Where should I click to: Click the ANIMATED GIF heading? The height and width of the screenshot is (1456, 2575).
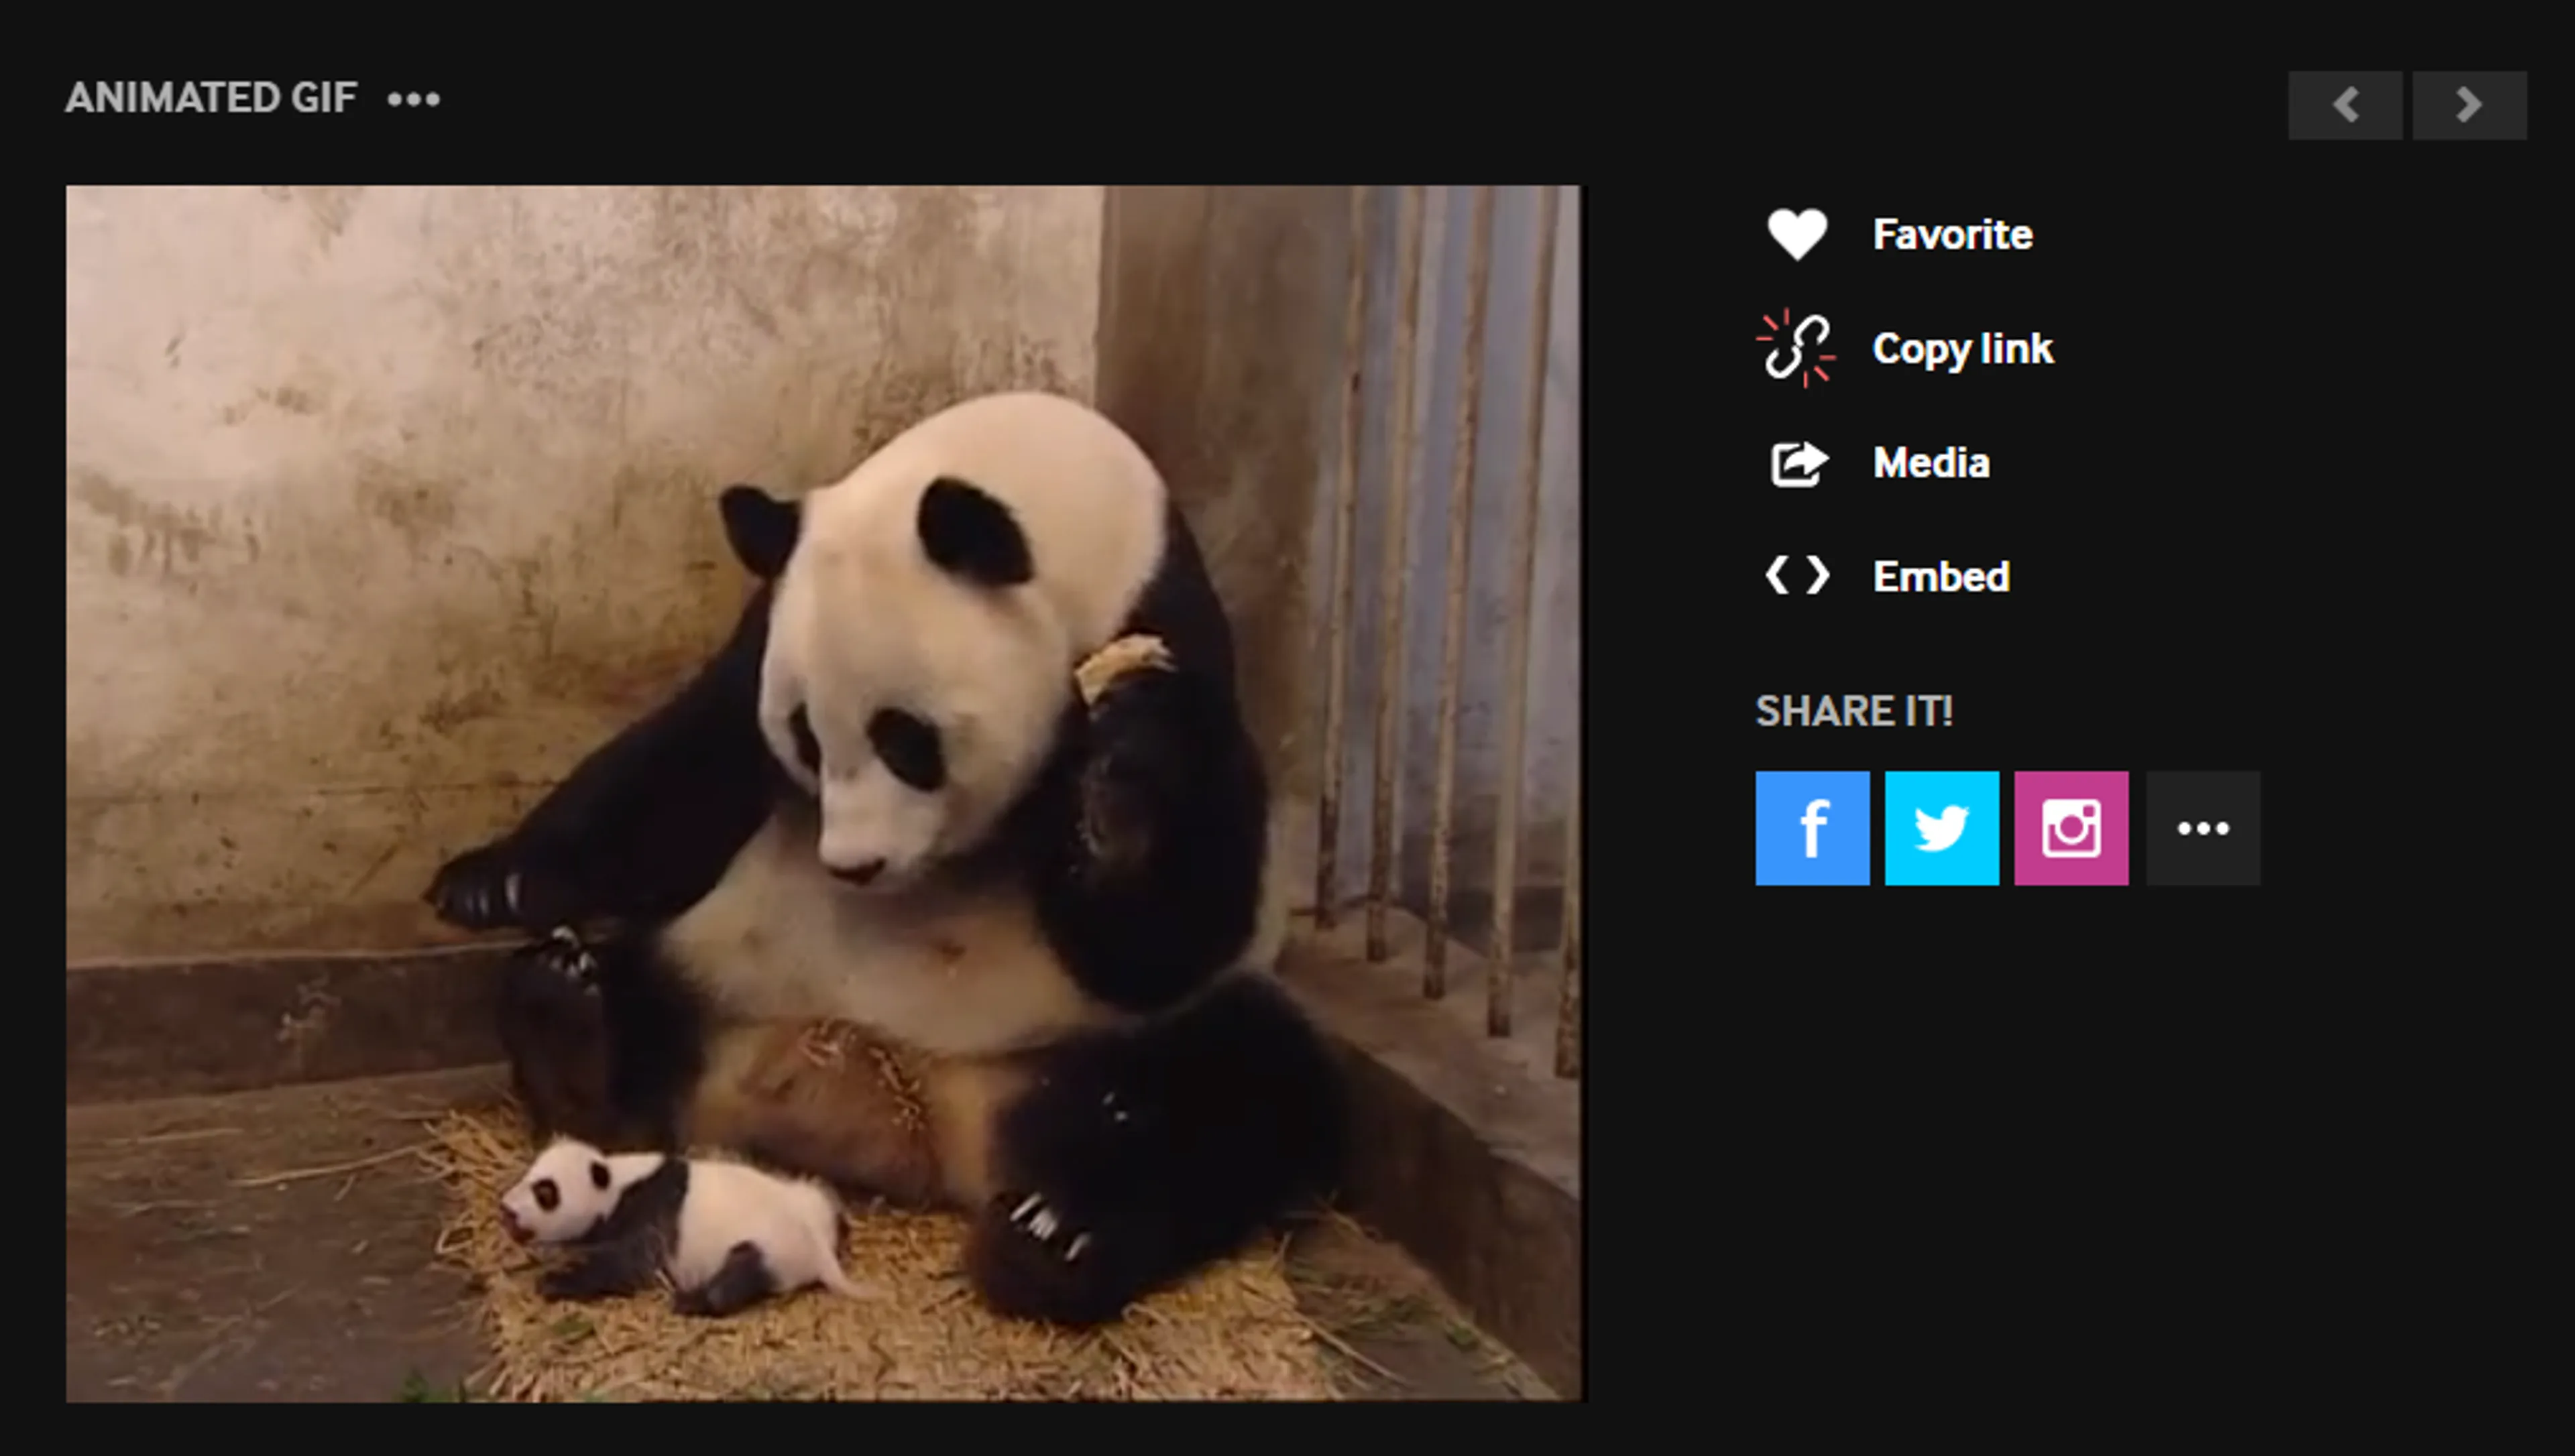(x=211, y=98)
